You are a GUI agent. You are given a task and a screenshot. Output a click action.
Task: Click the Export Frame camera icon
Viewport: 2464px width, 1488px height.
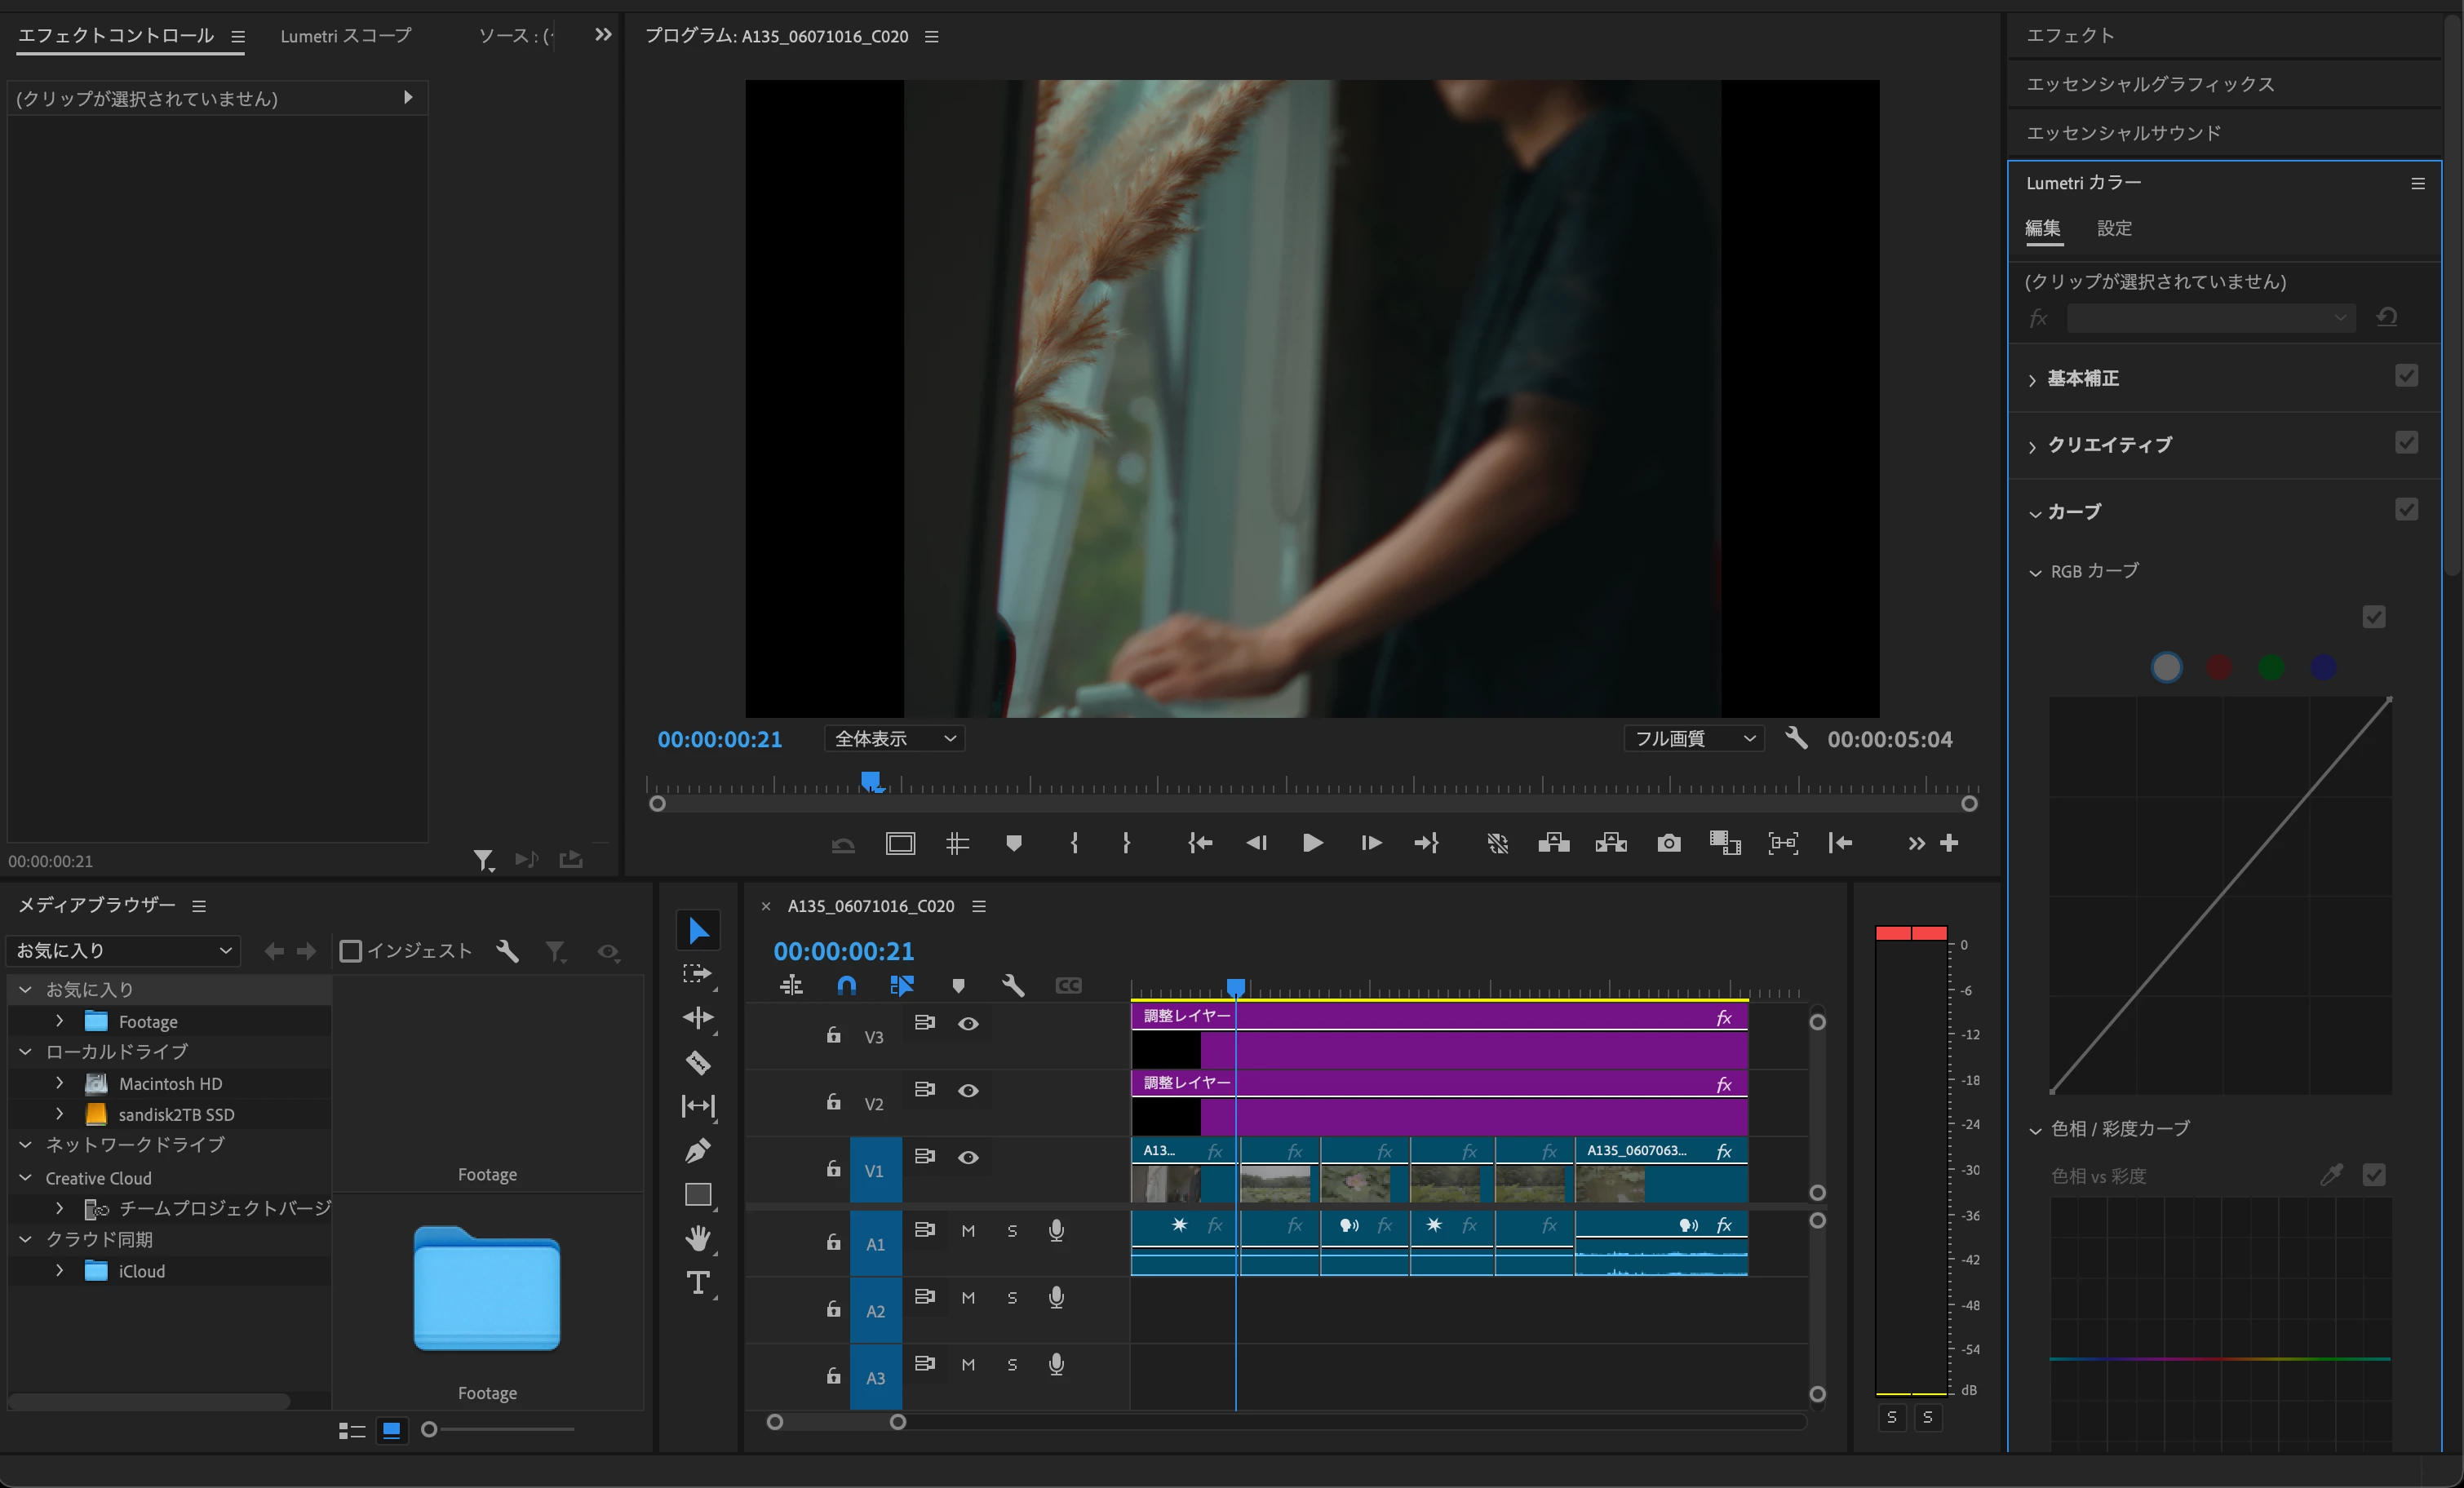tap(1668, 843)
